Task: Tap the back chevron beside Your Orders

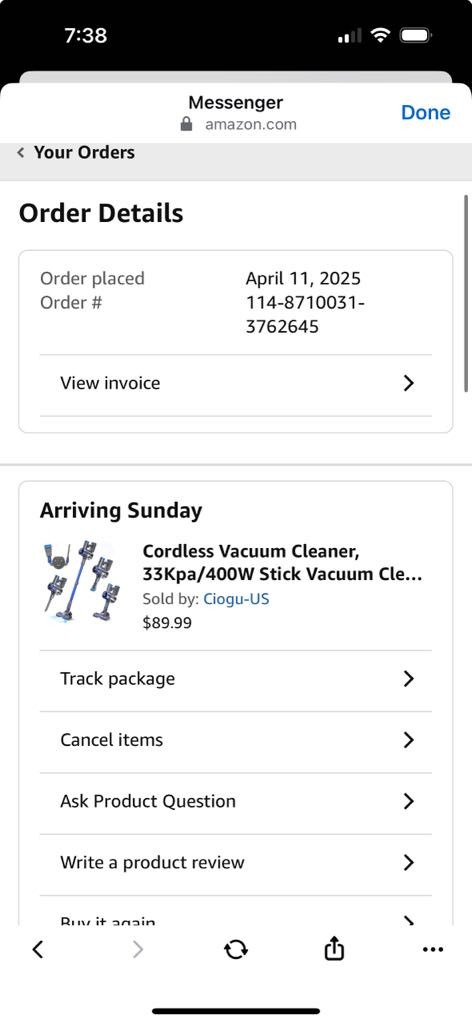Action: [21, 152]
